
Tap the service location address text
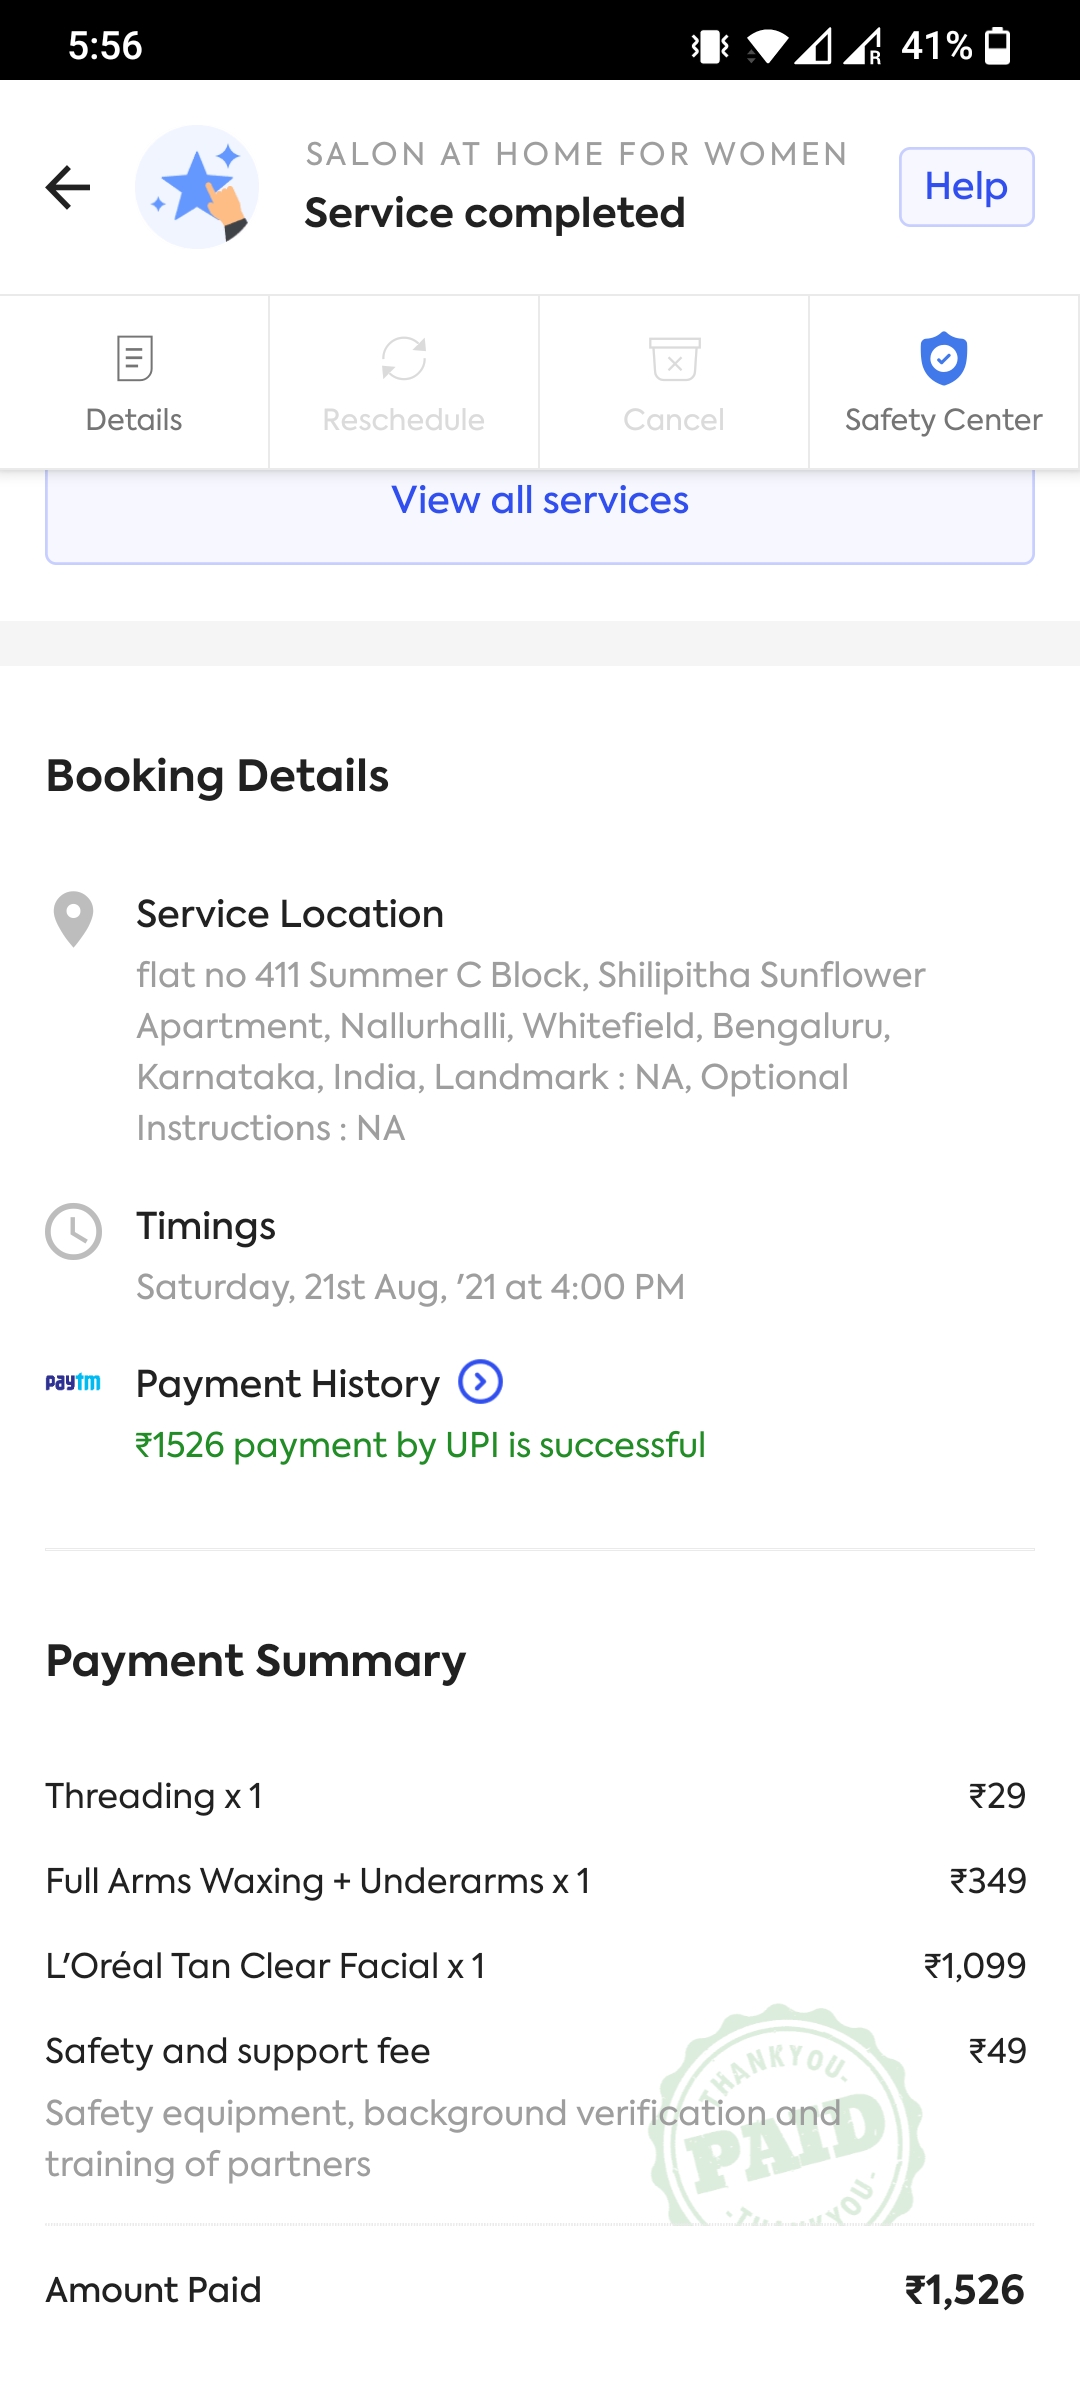[x=530, y=1051]
